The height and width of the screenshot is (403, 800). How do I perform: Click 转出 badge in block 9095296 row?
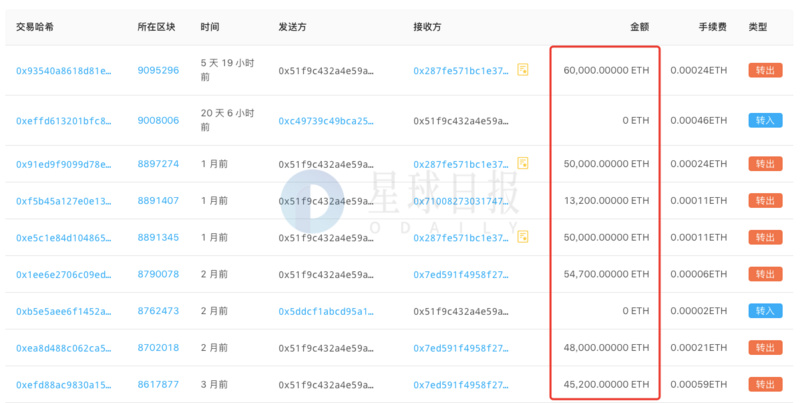click(765, 70)
